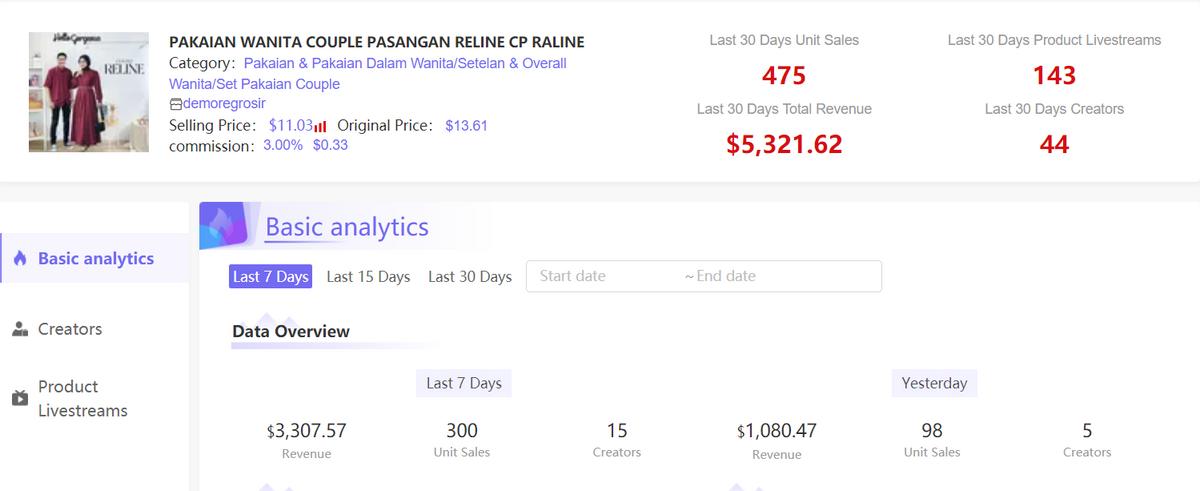Open the price trend bar chart icon

tap(321, 126)
